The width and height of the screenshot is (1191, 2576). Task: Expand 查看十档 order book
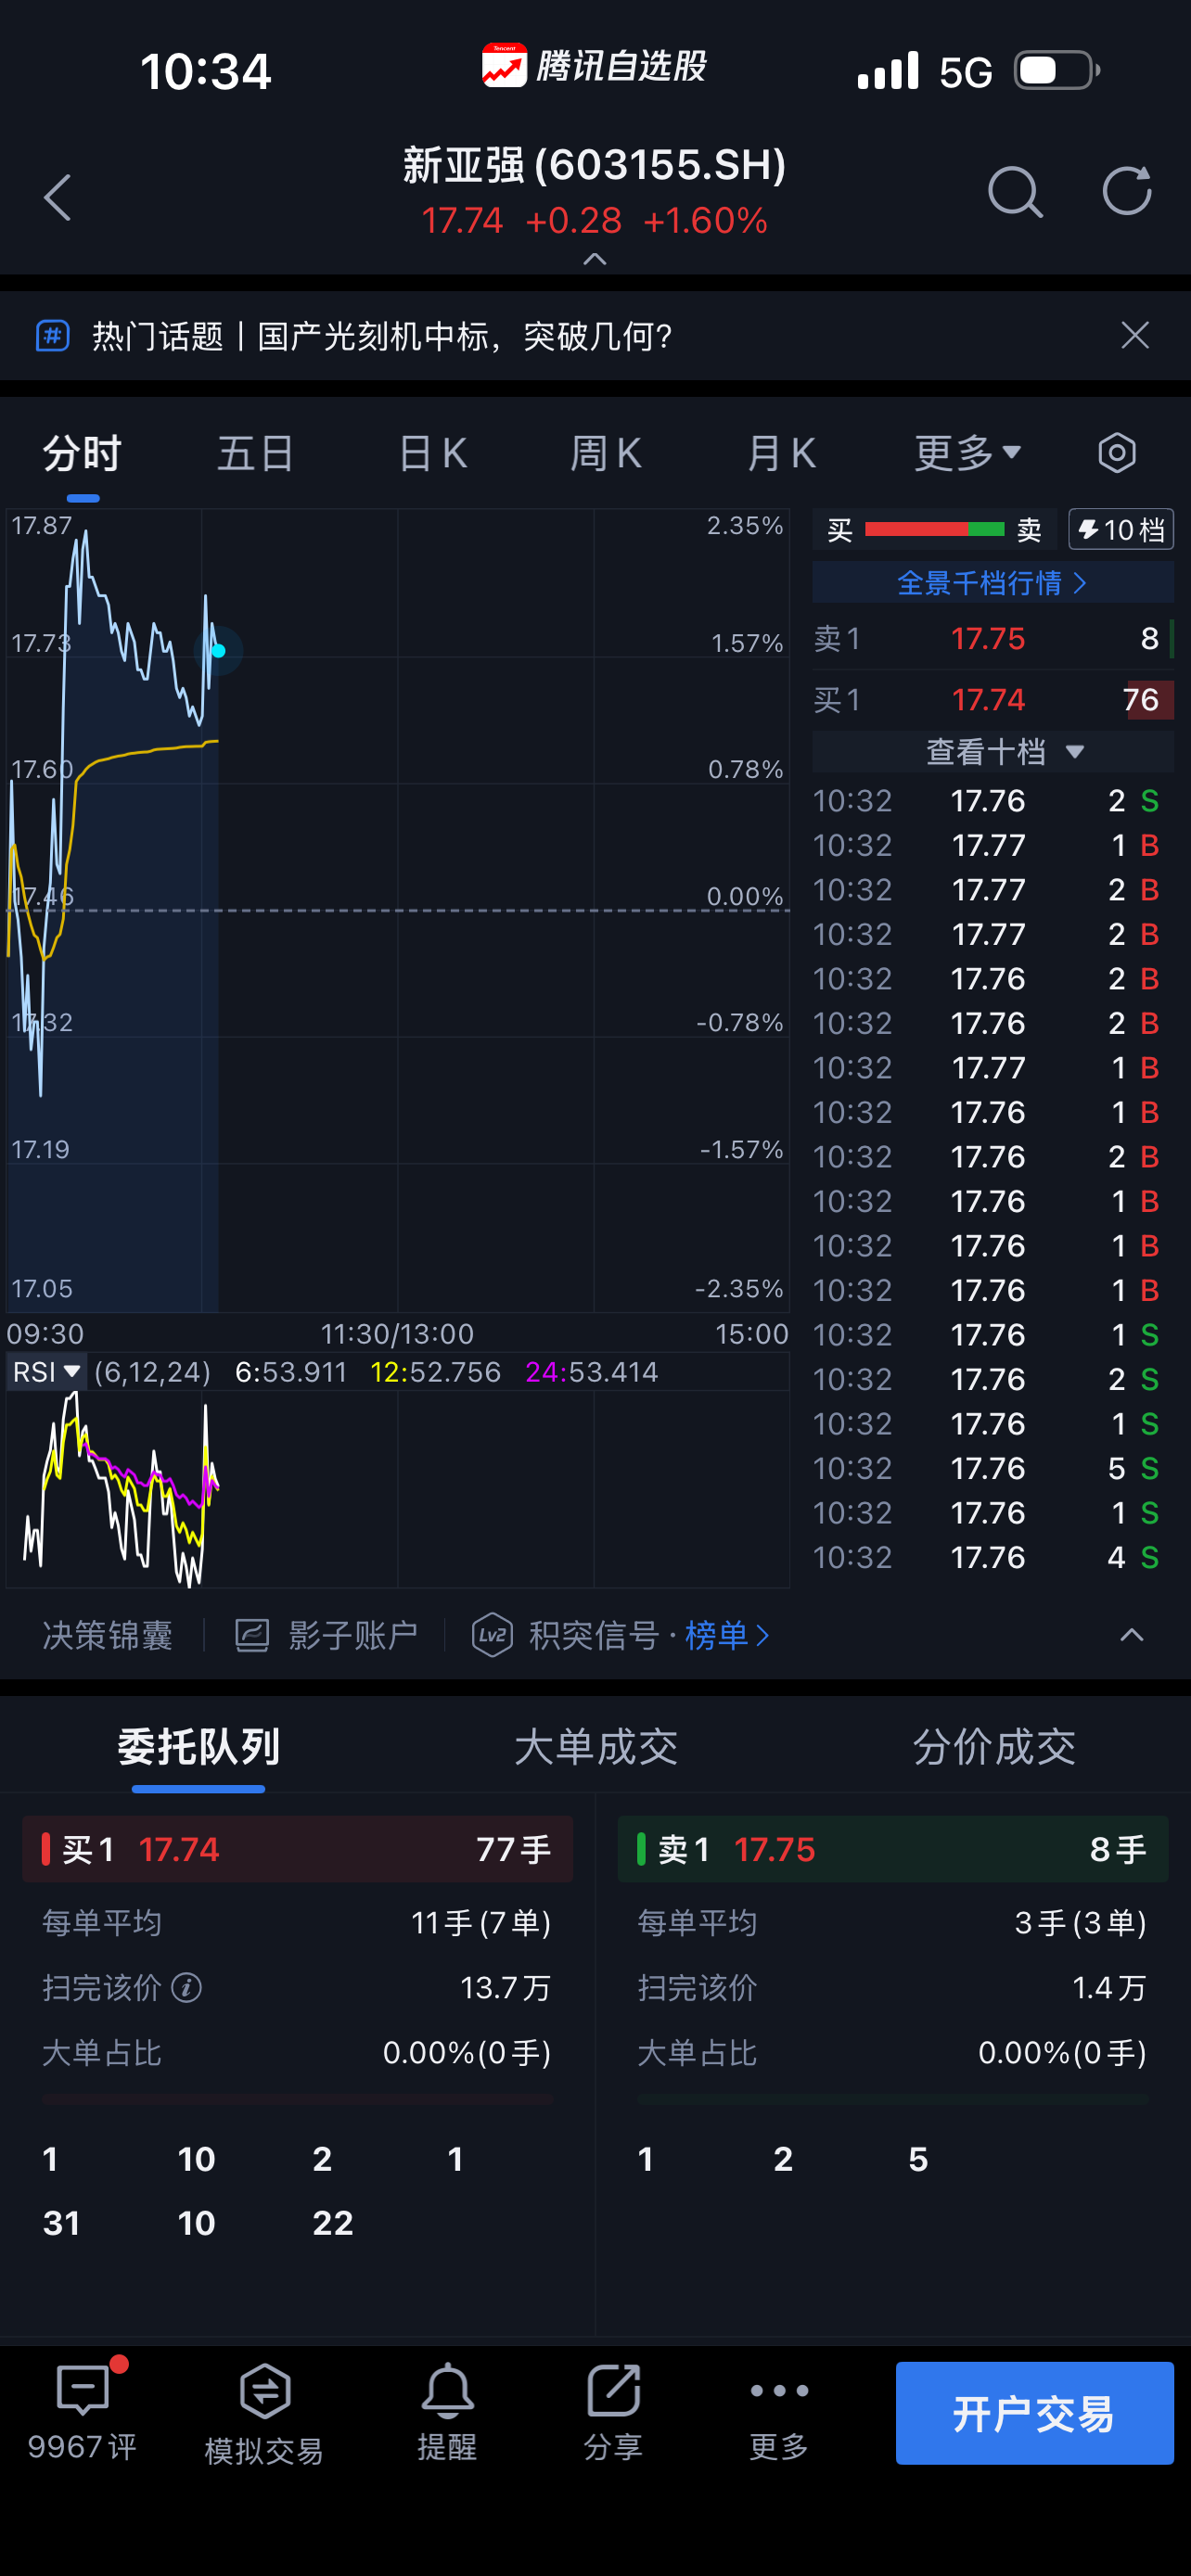tap(1004, 751)
